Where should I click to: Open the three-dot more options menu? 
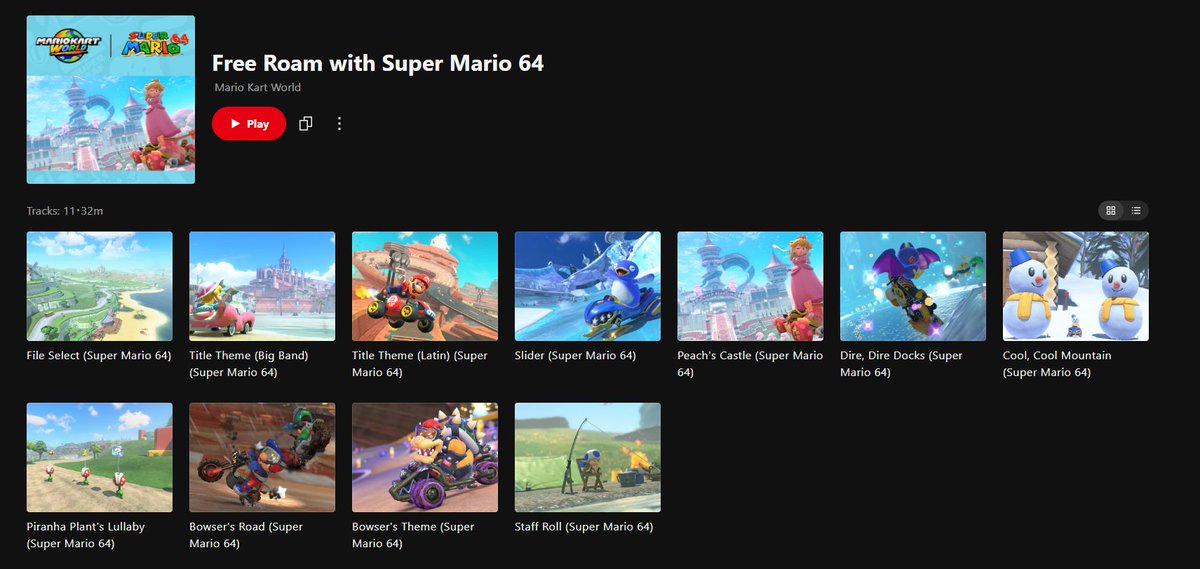point(339,124)
